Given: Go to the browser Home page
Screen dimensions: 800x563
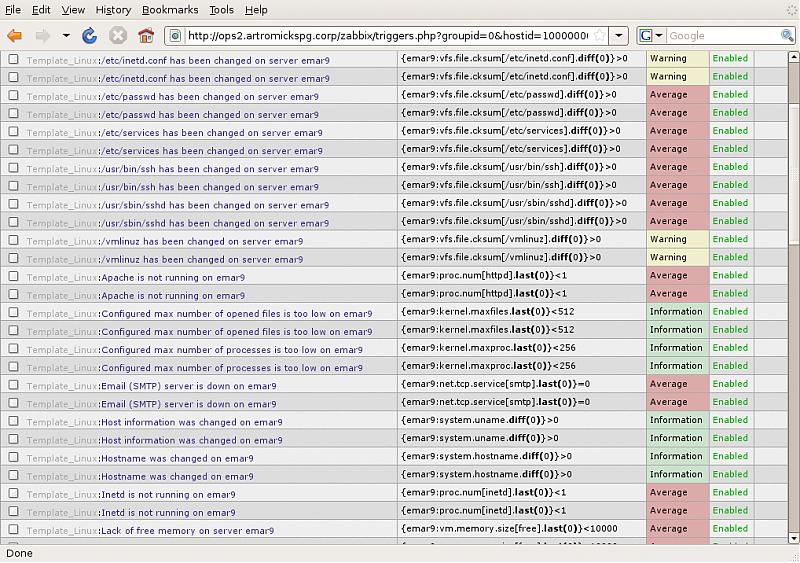Looking at the screenshot, I should point(146,35).
